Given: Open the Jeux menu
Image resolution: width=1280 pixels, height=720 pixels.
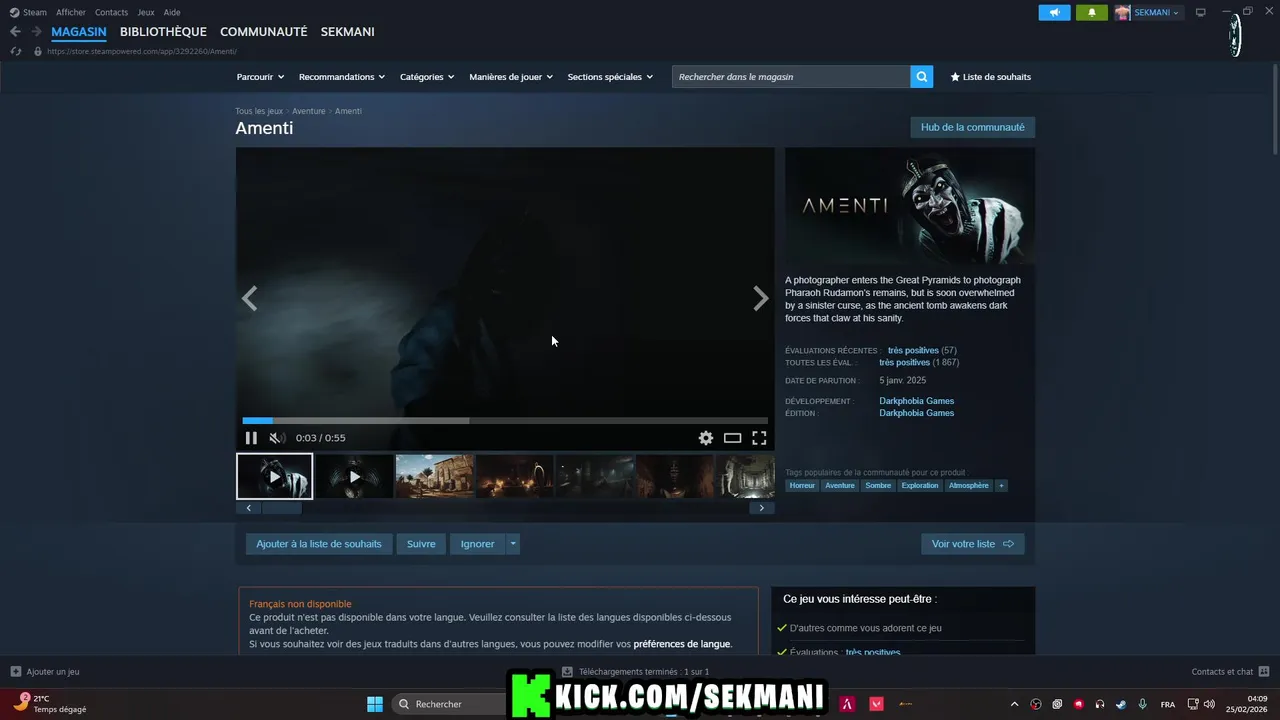Looking at the screenshot, I should pyautogui.click(x=146, y=12).
